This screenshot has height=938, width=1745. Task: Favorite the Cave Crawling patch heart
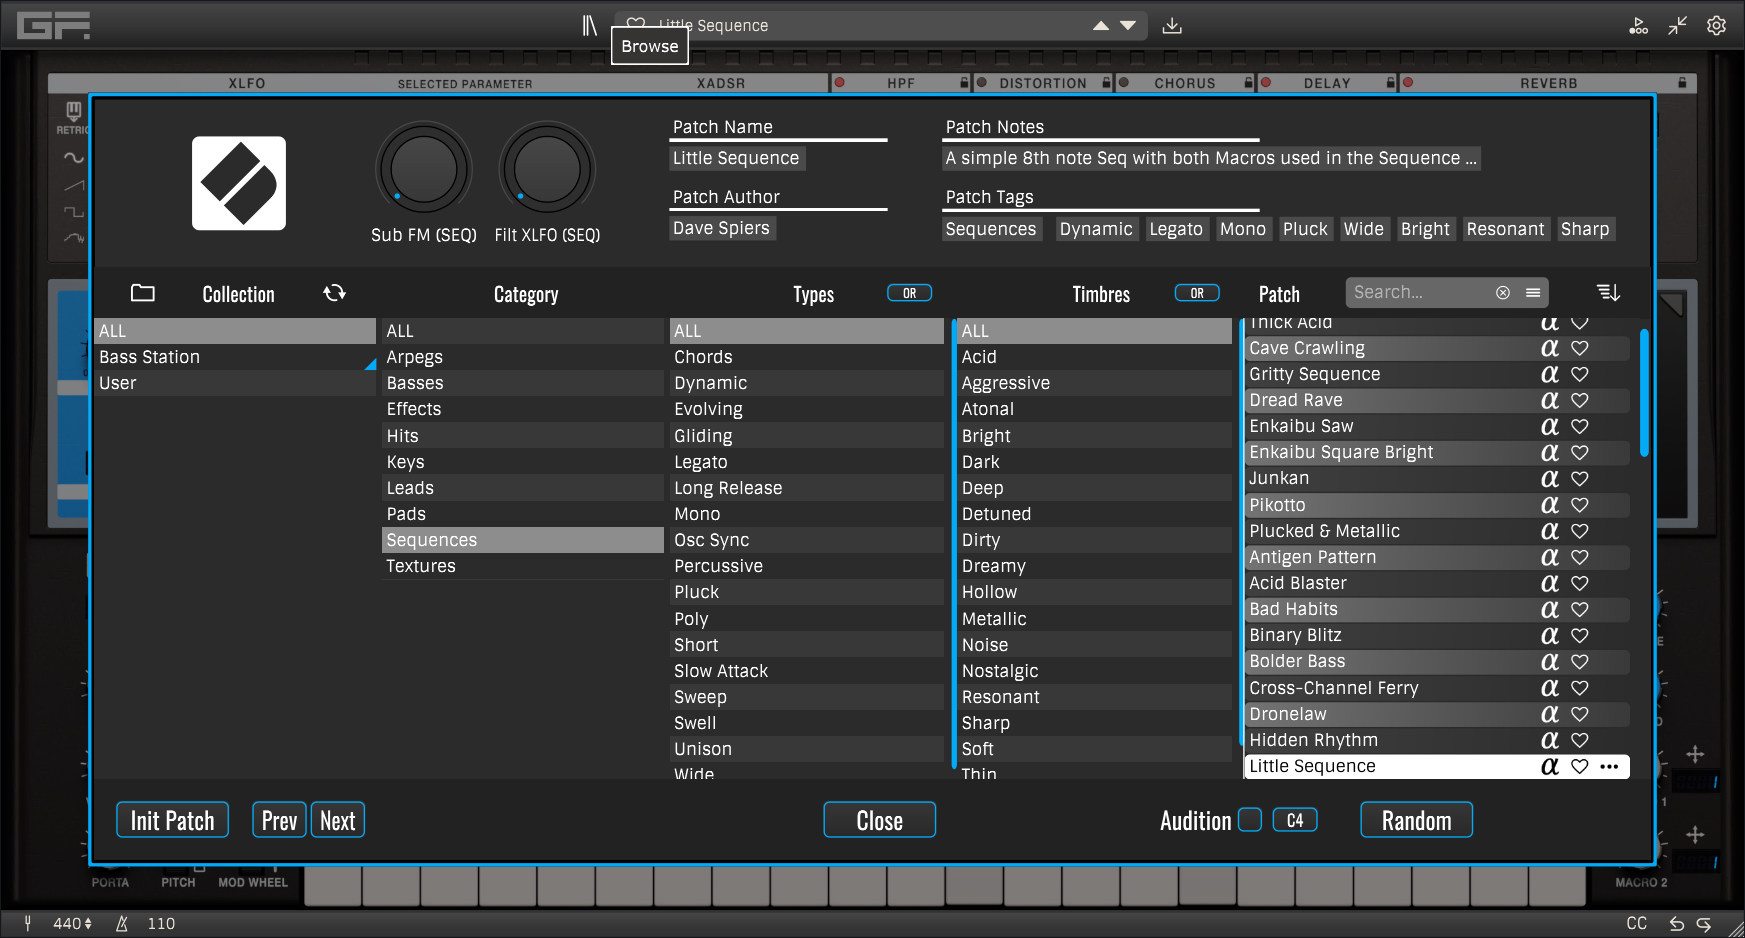[x=1580, y=348]
